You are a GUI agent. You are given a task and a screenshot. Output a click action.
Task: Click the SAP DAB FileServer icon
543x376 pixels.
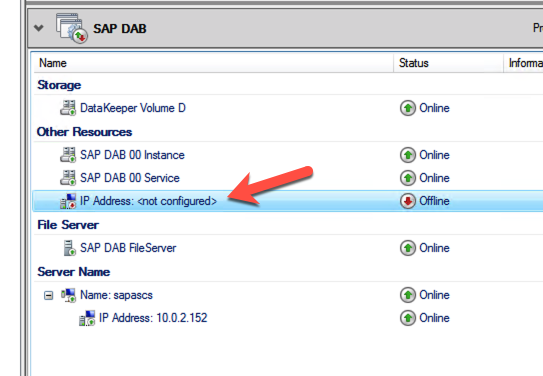[x=70, y=248]
